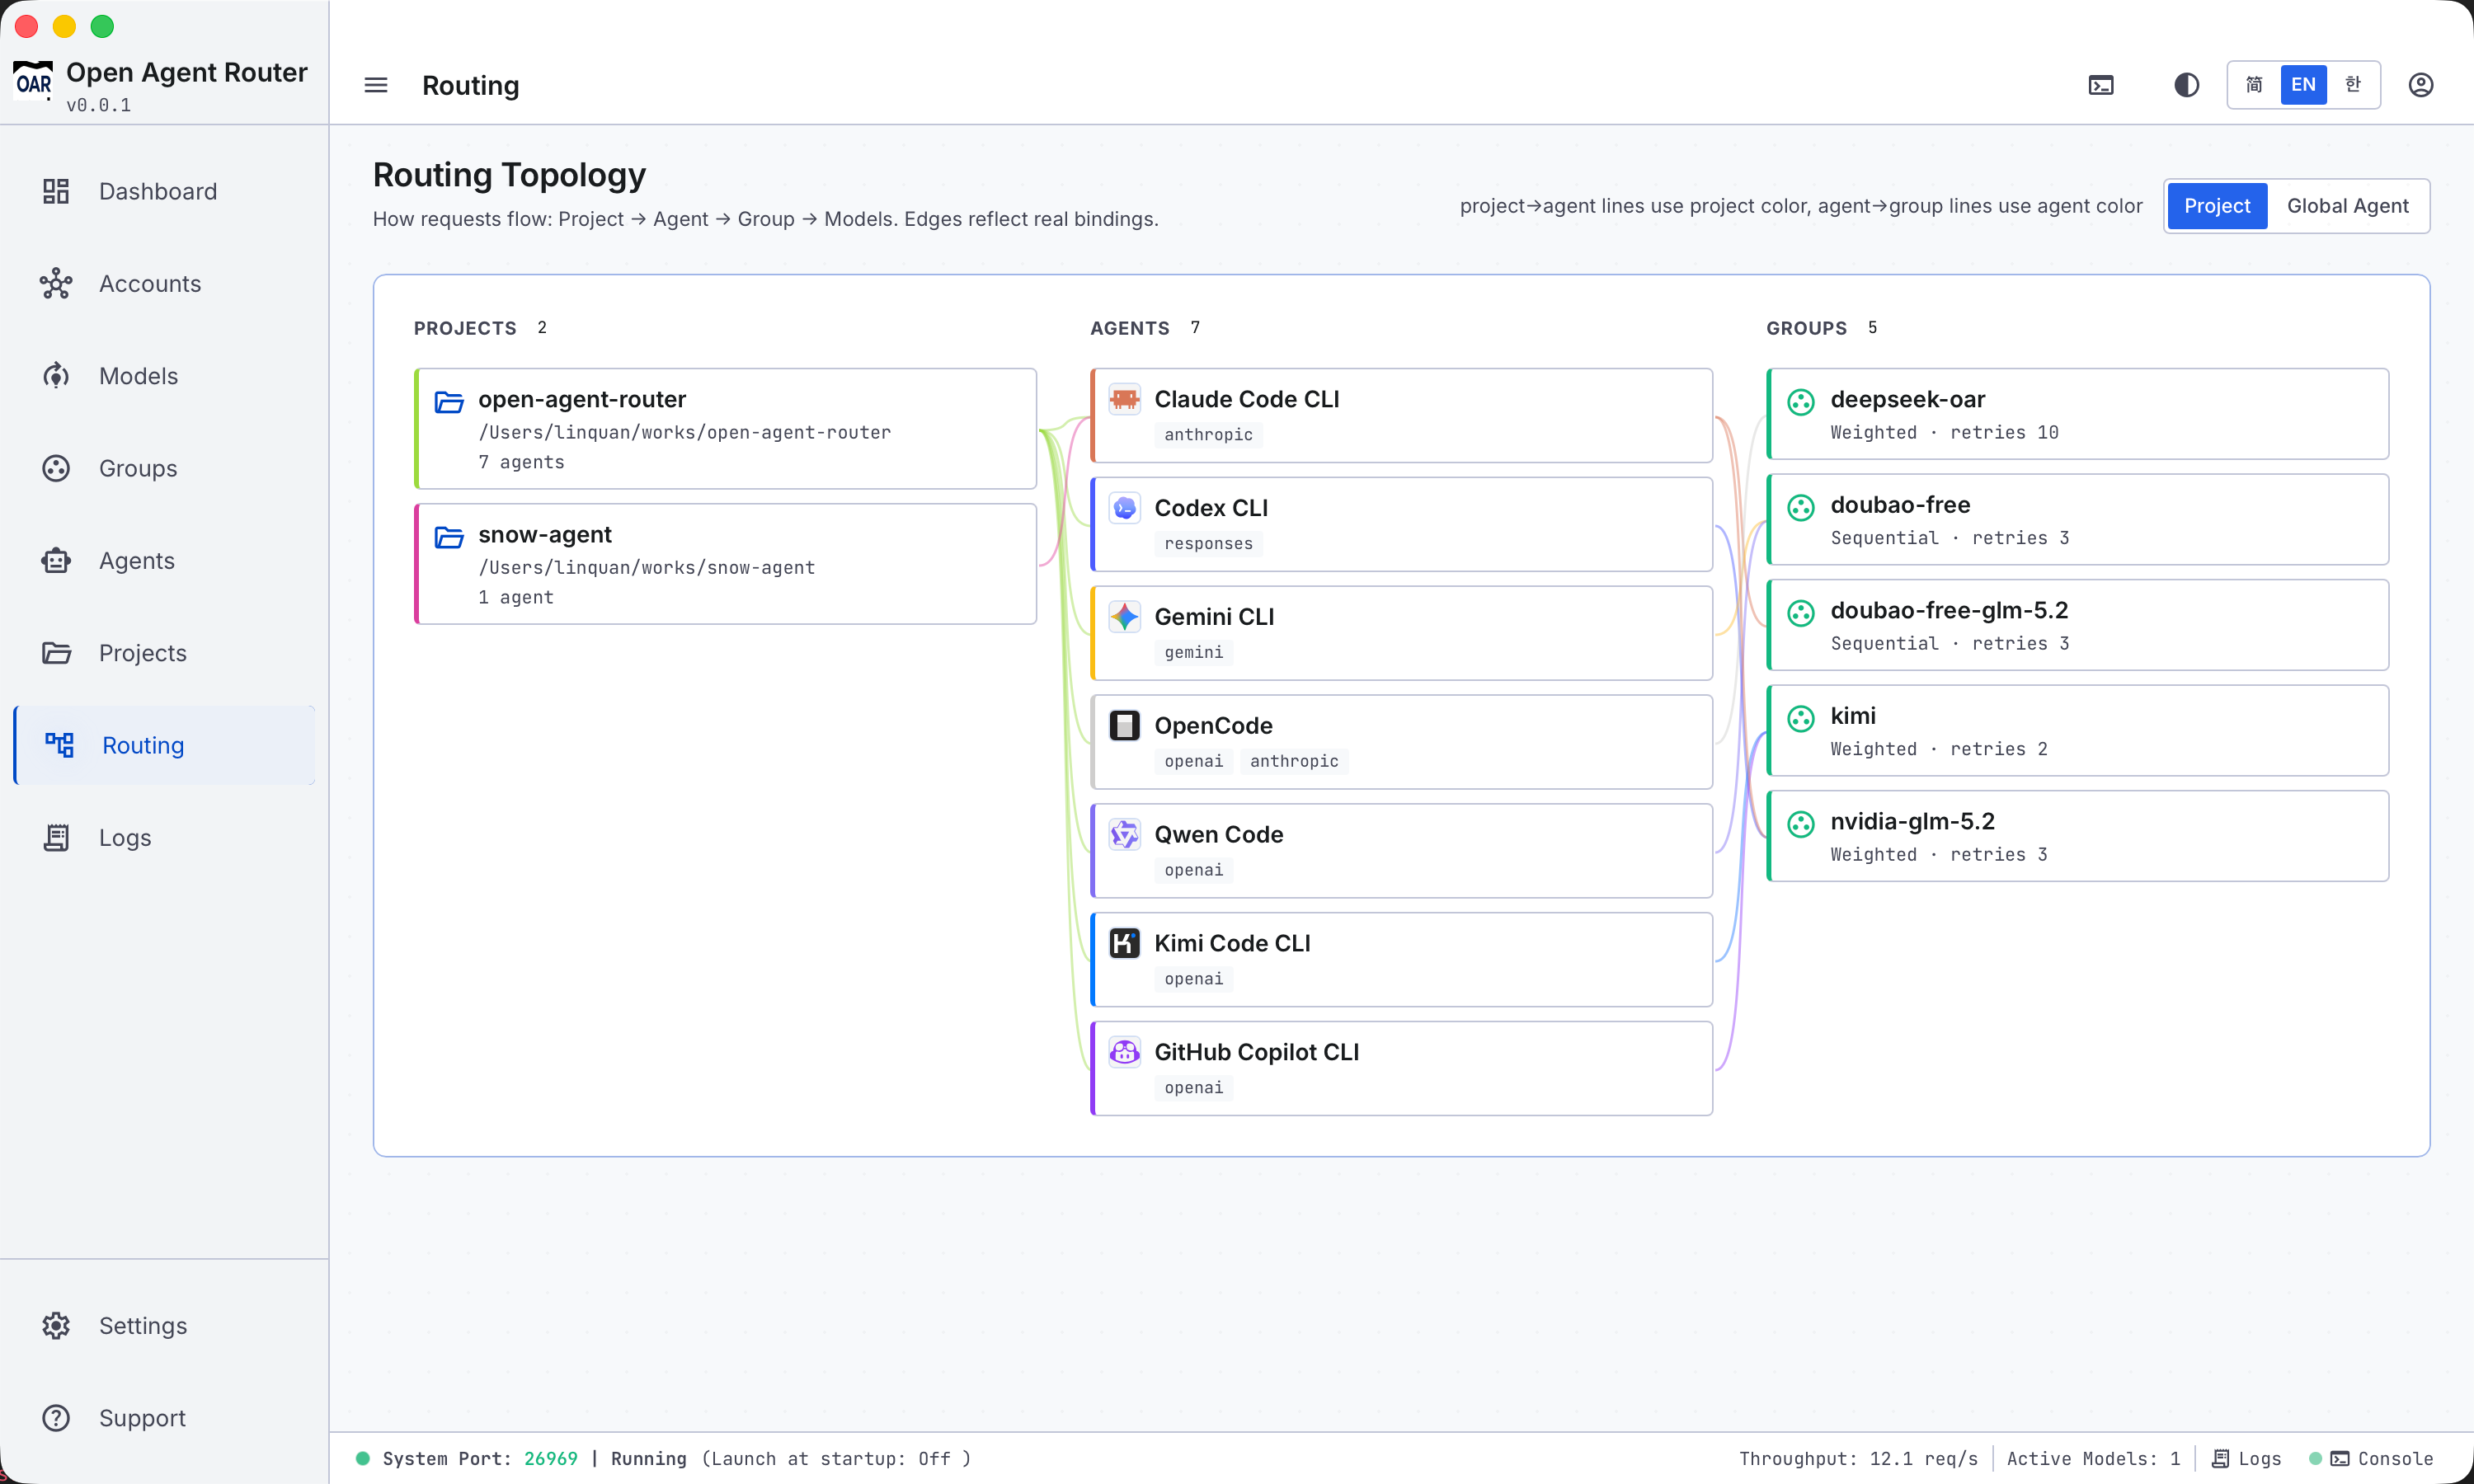This screenshot has height=1484, width=2474.
Task: Open the terminal console icon in header
Action: 2101,85
